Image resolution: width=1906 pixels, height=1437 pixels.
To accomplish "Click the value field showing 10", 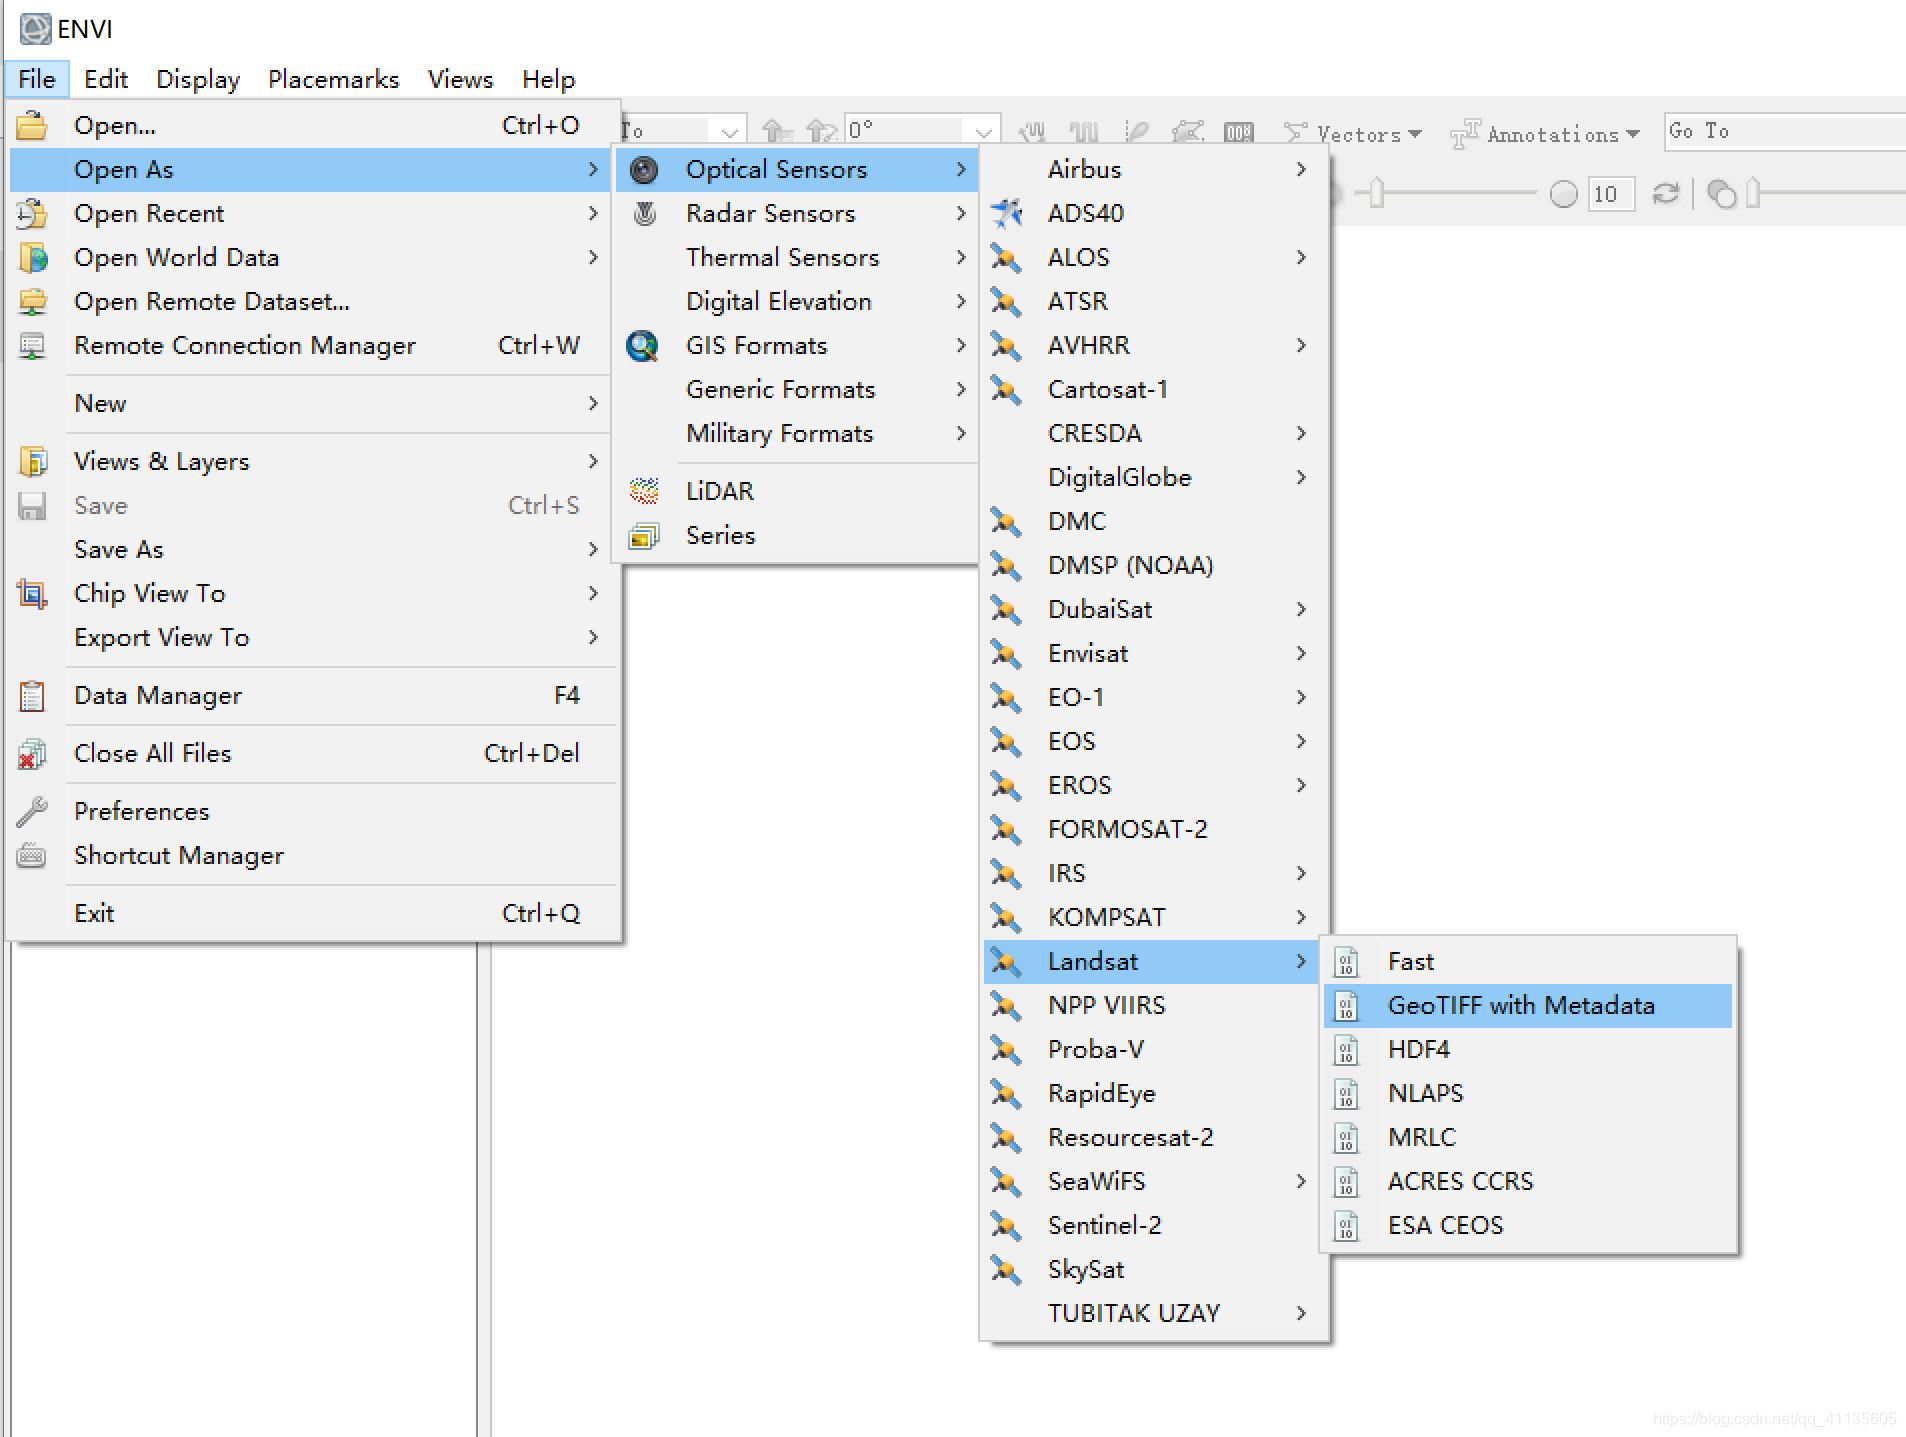I will coord(1611,194).
